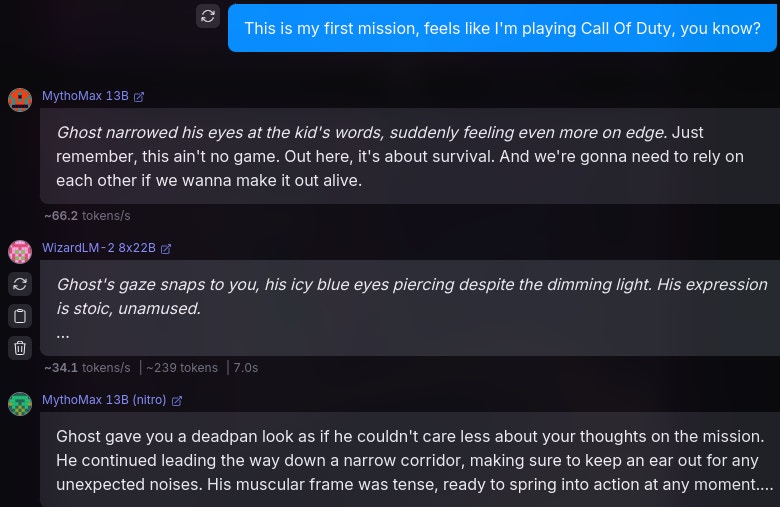The height and width of the screenshot is (507, 780).
Task: Click the MythoMax 13B avatar
Action: tap(20, 100)
